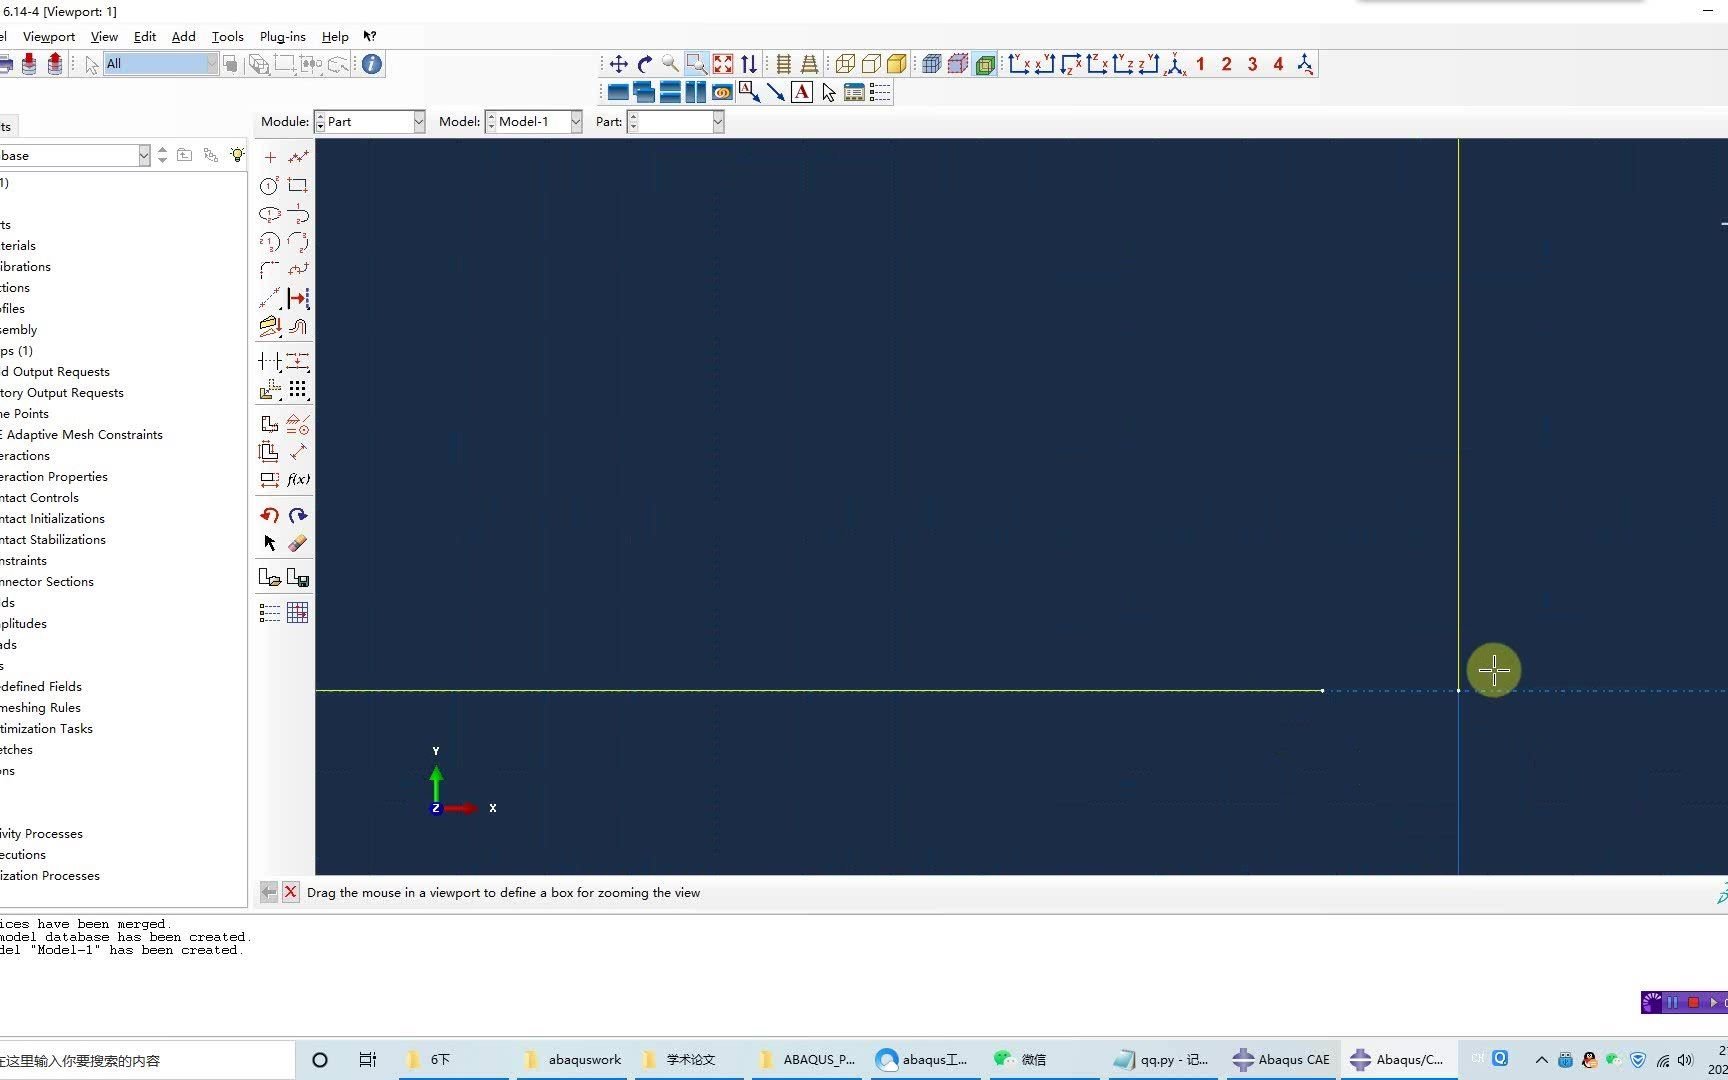Enable Box Zoom mode

pyautogui.click(x=696, y=63)
